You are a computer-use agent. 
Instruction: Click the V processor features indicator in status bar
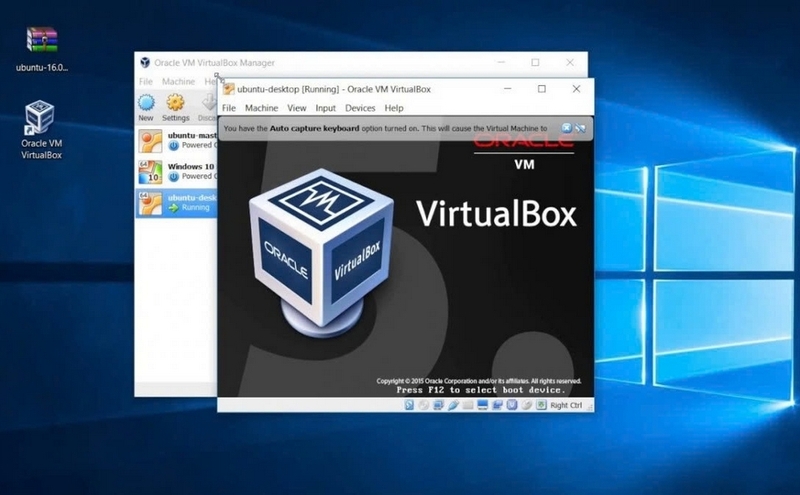click(512, 405)
